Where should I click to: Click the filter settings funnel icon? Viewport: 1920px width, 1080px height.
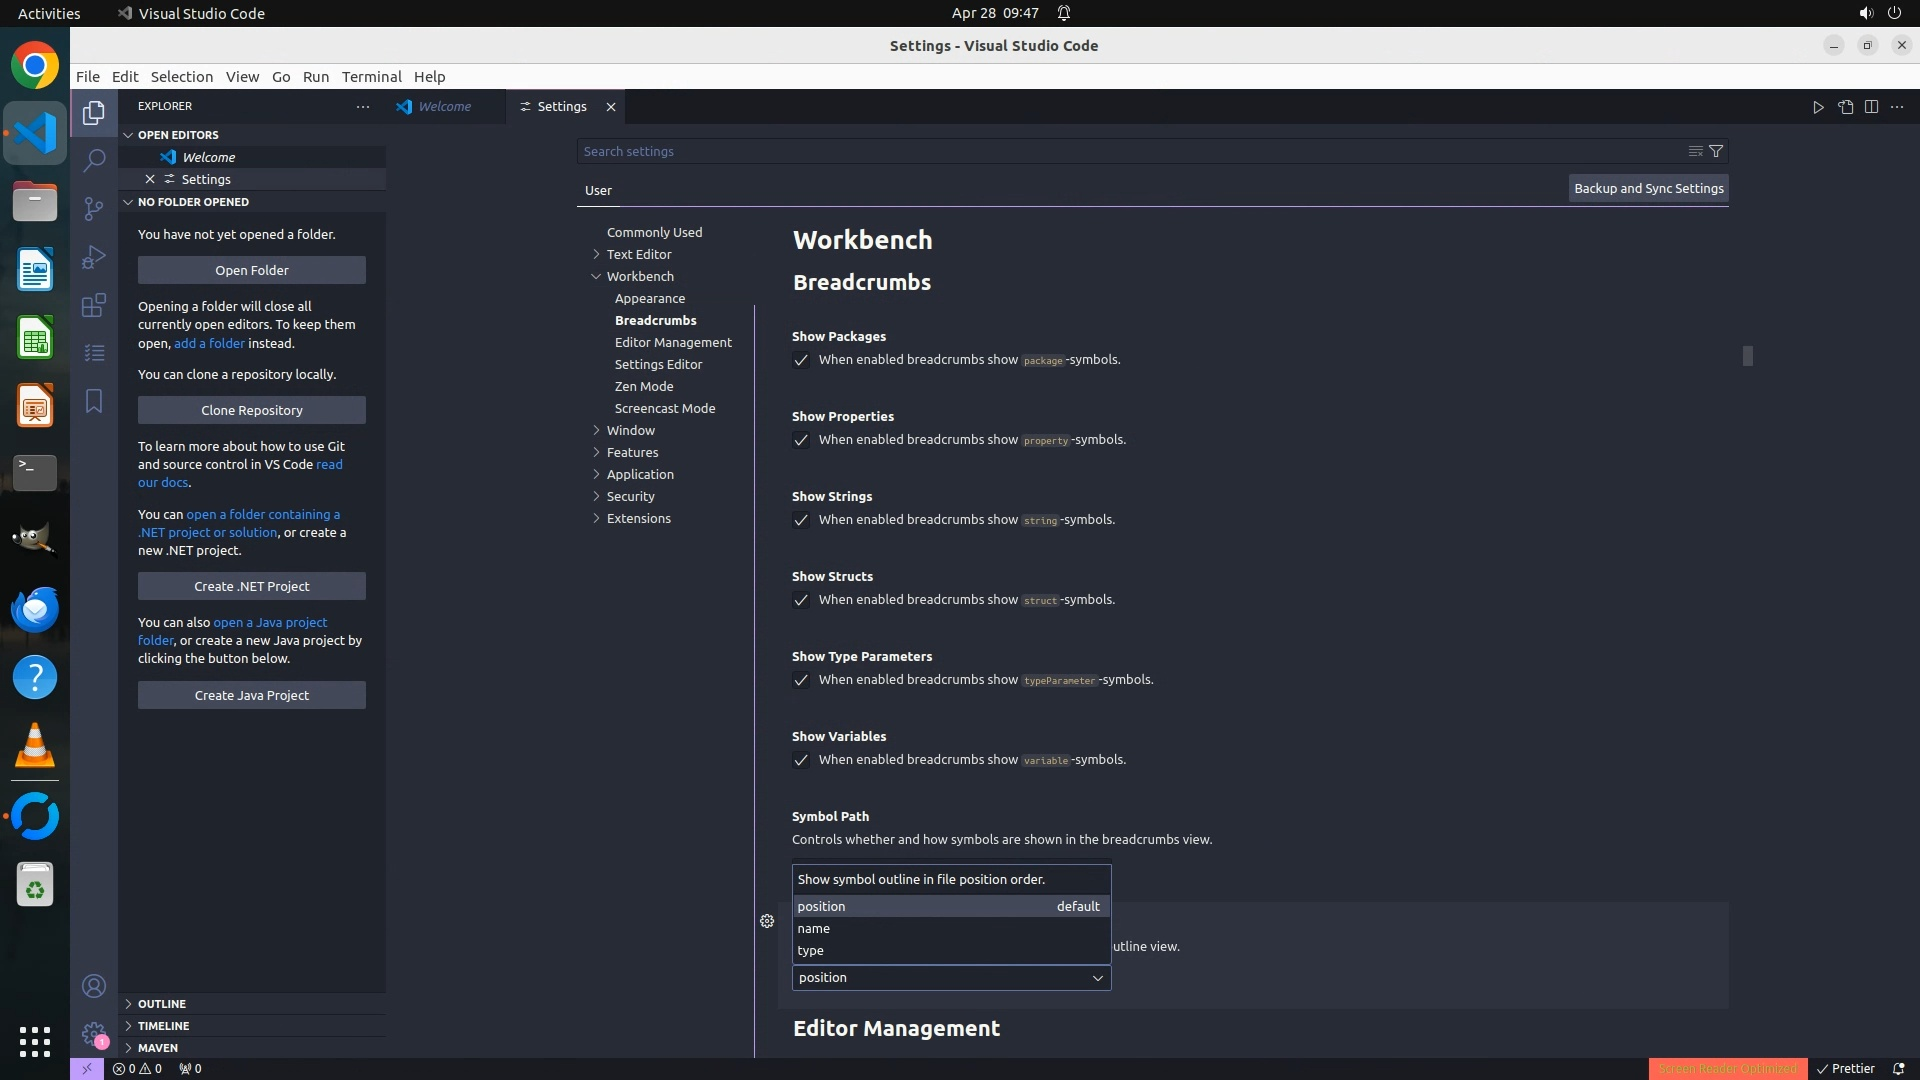[1716, 151]
